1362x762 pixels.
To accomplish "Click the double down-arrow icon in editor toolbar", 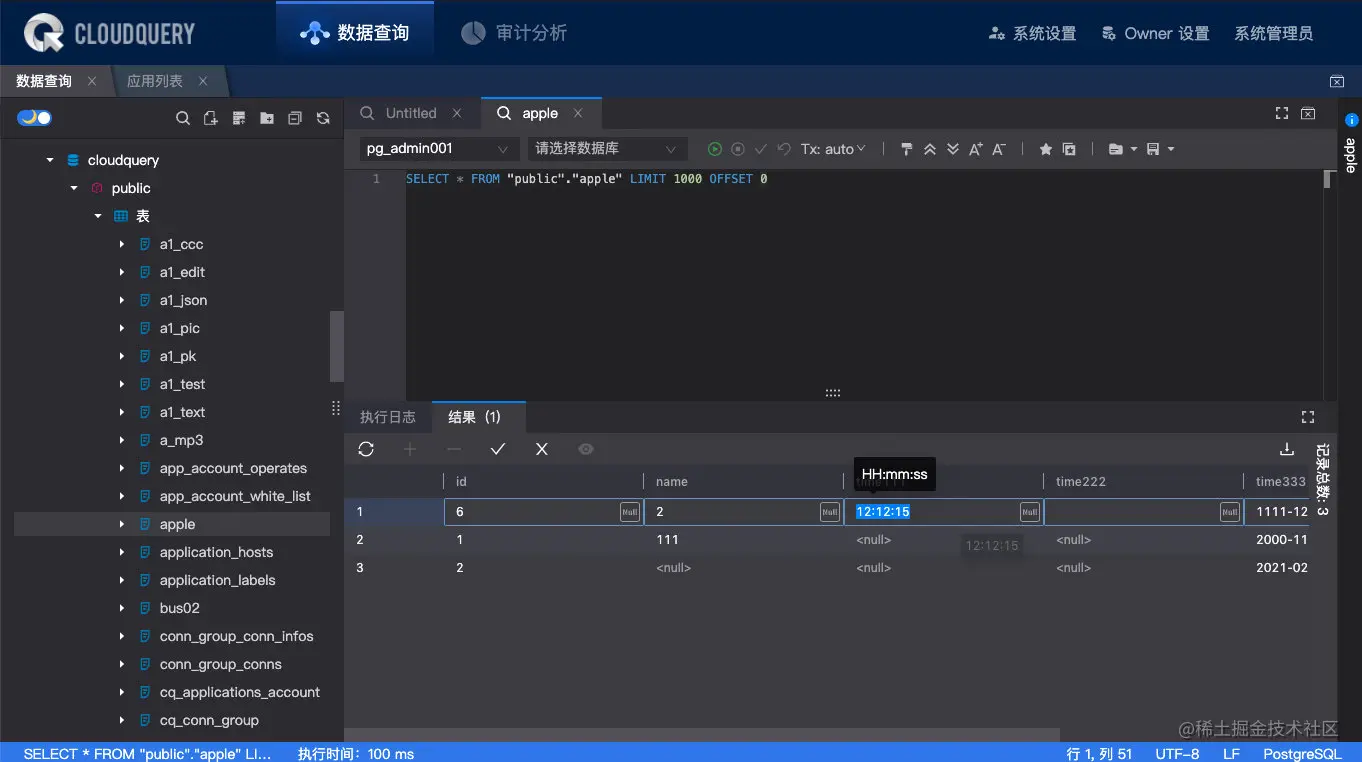I will [953, 149].
